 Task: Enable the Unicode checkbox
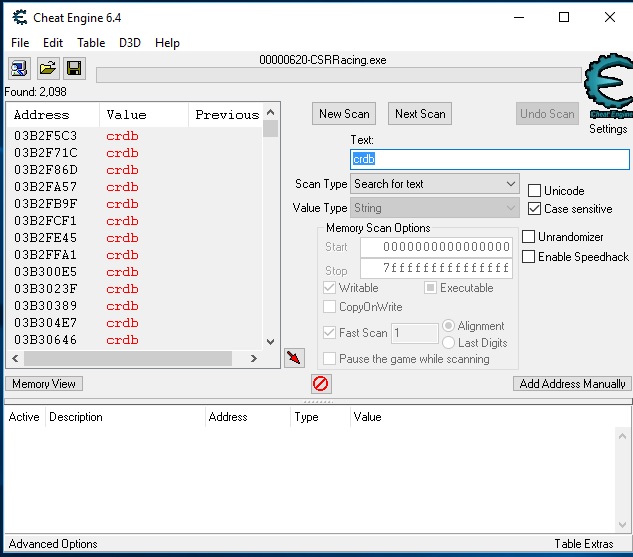point(535,191)
